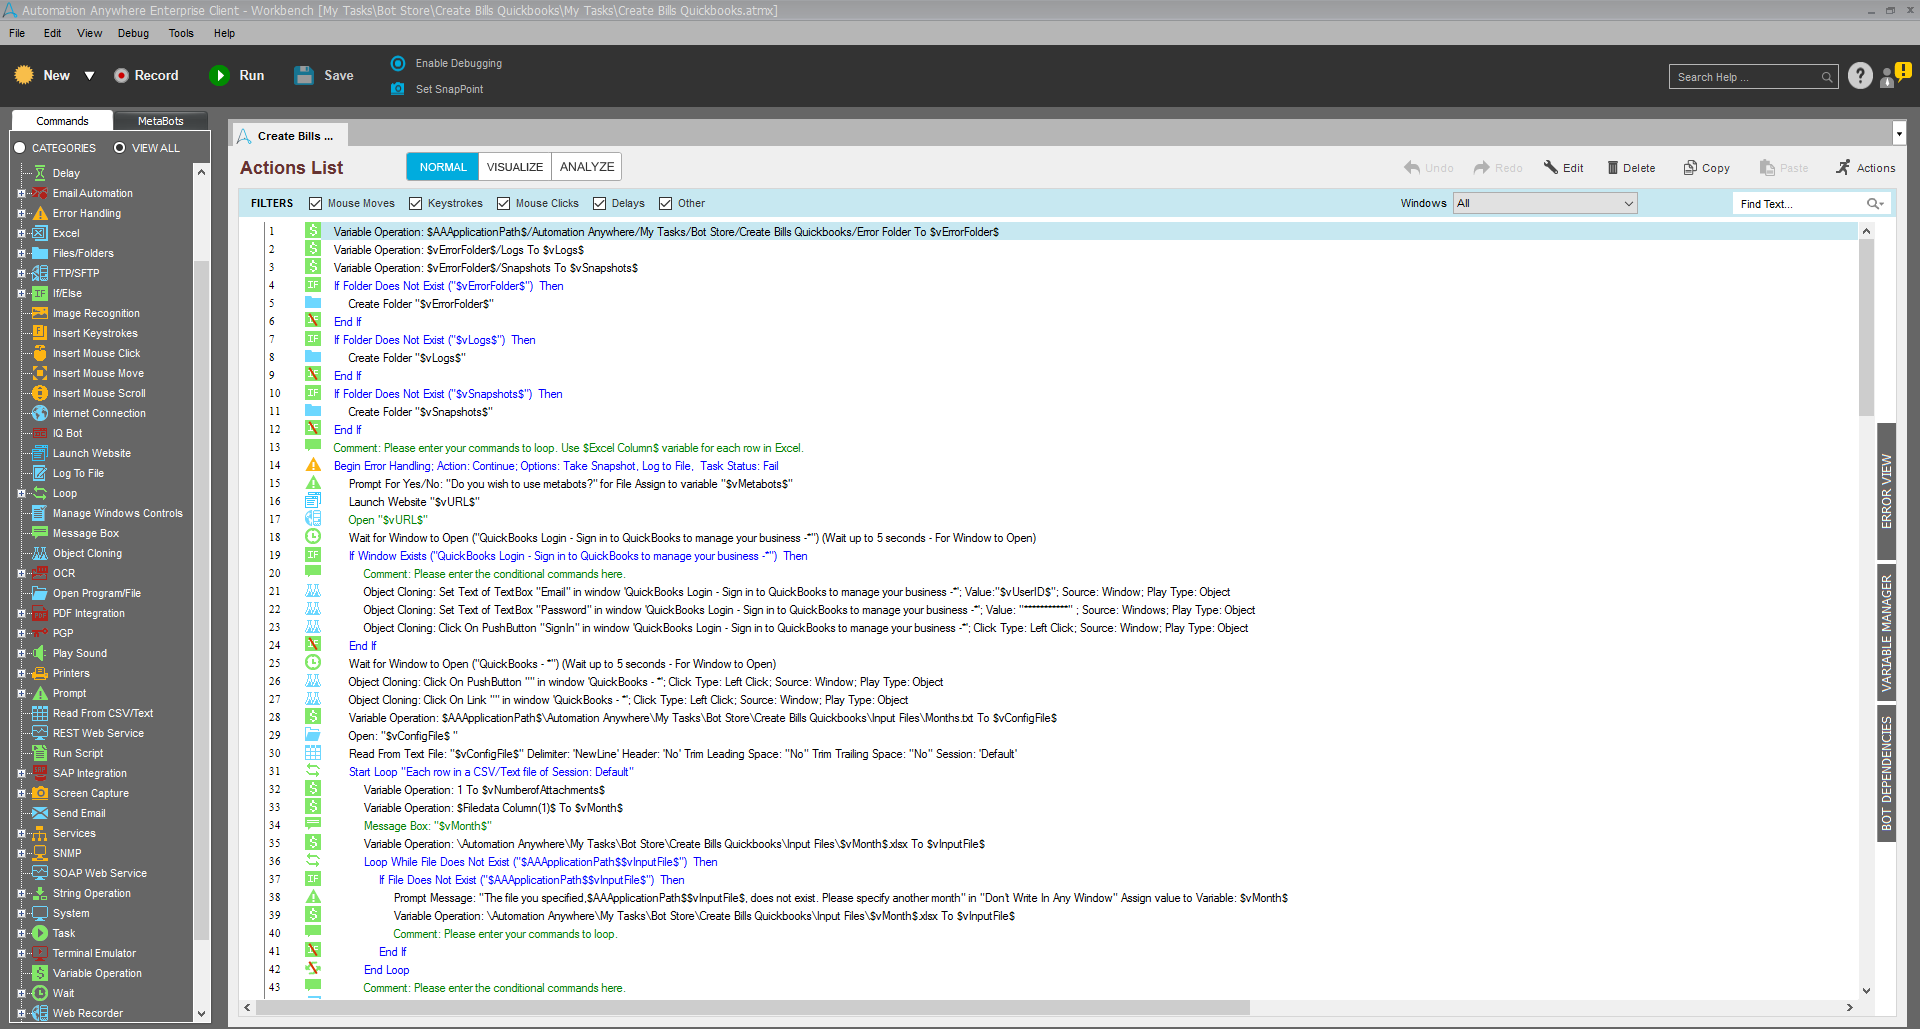Expand the If/Else category node

21,294
